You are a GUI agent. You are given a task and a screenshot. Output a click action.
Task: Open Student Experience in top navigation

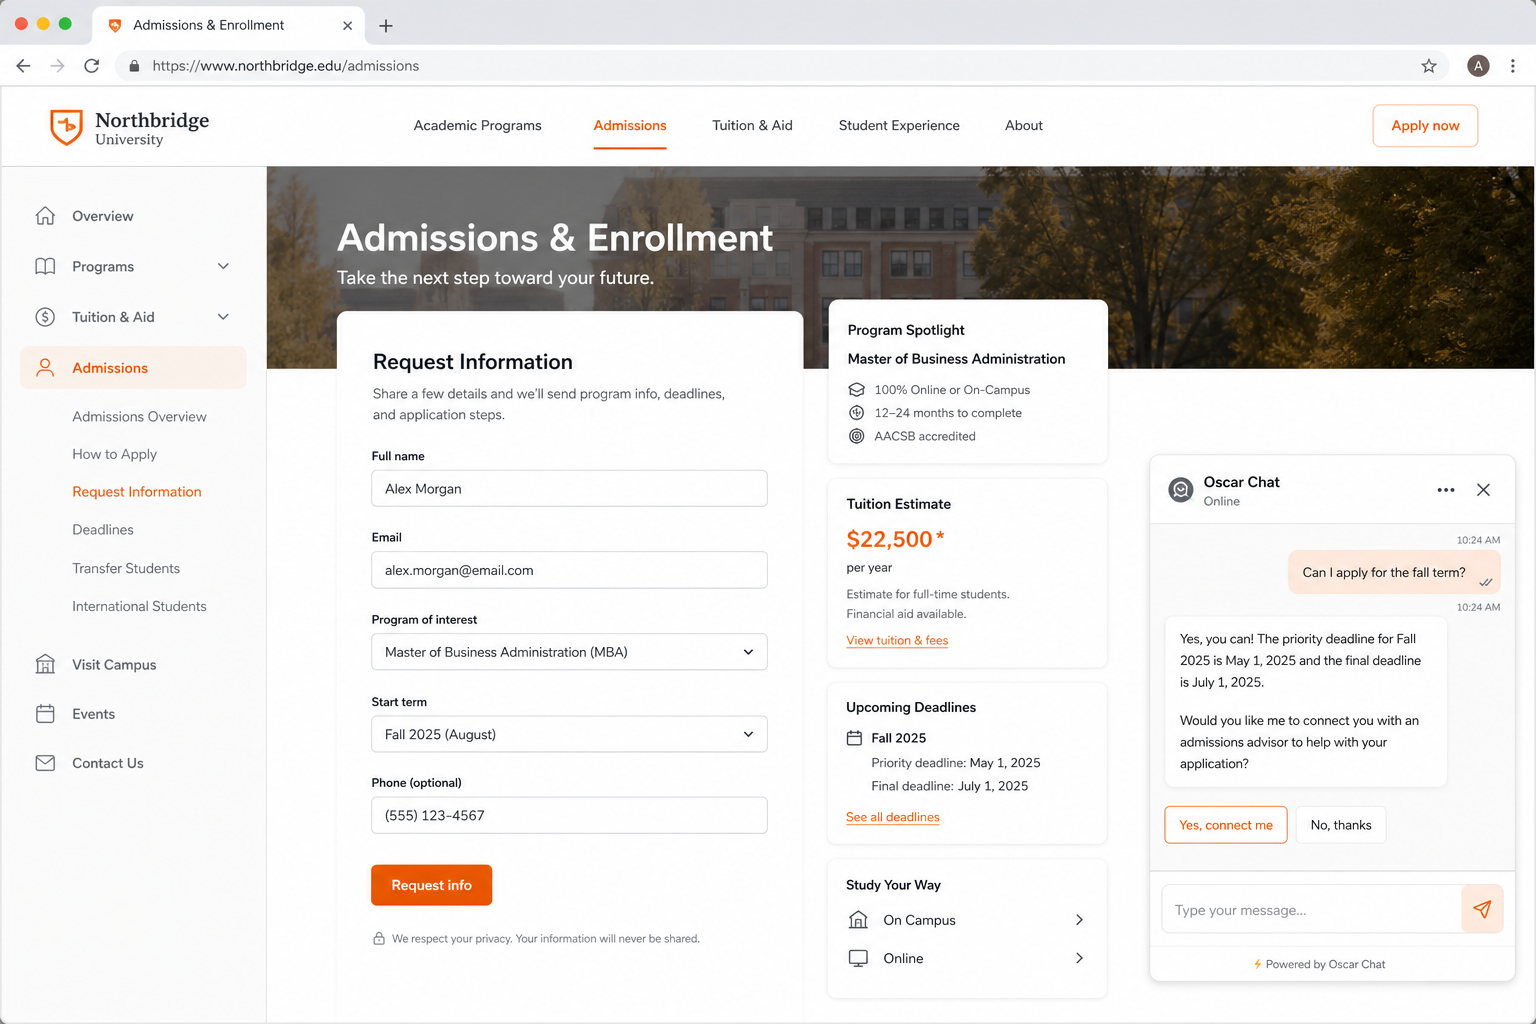pos(899,126)
